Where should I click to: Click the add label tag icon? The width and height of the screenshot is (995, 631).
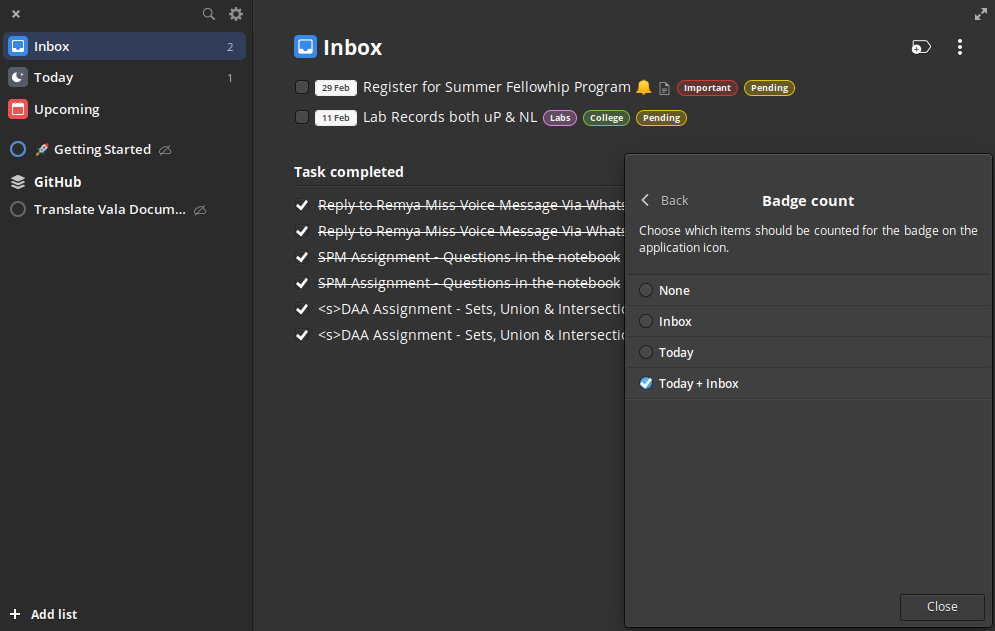pos(921,47)
